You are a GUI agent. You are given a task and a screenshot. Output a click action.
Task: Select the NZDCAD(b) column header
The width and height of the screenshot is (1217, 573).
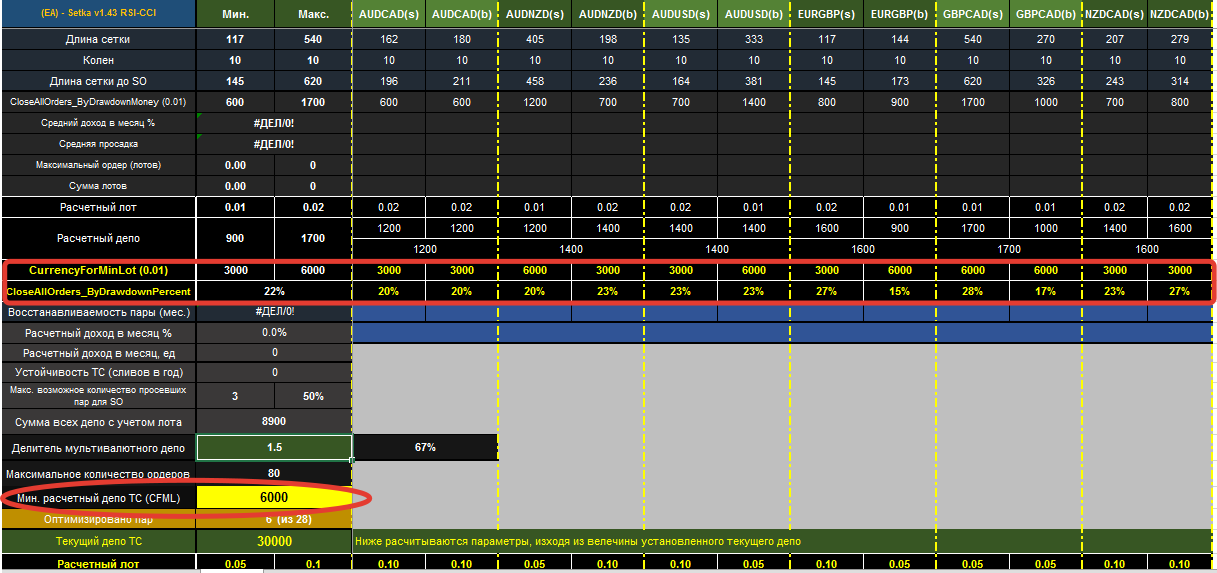coord(1180,15)
